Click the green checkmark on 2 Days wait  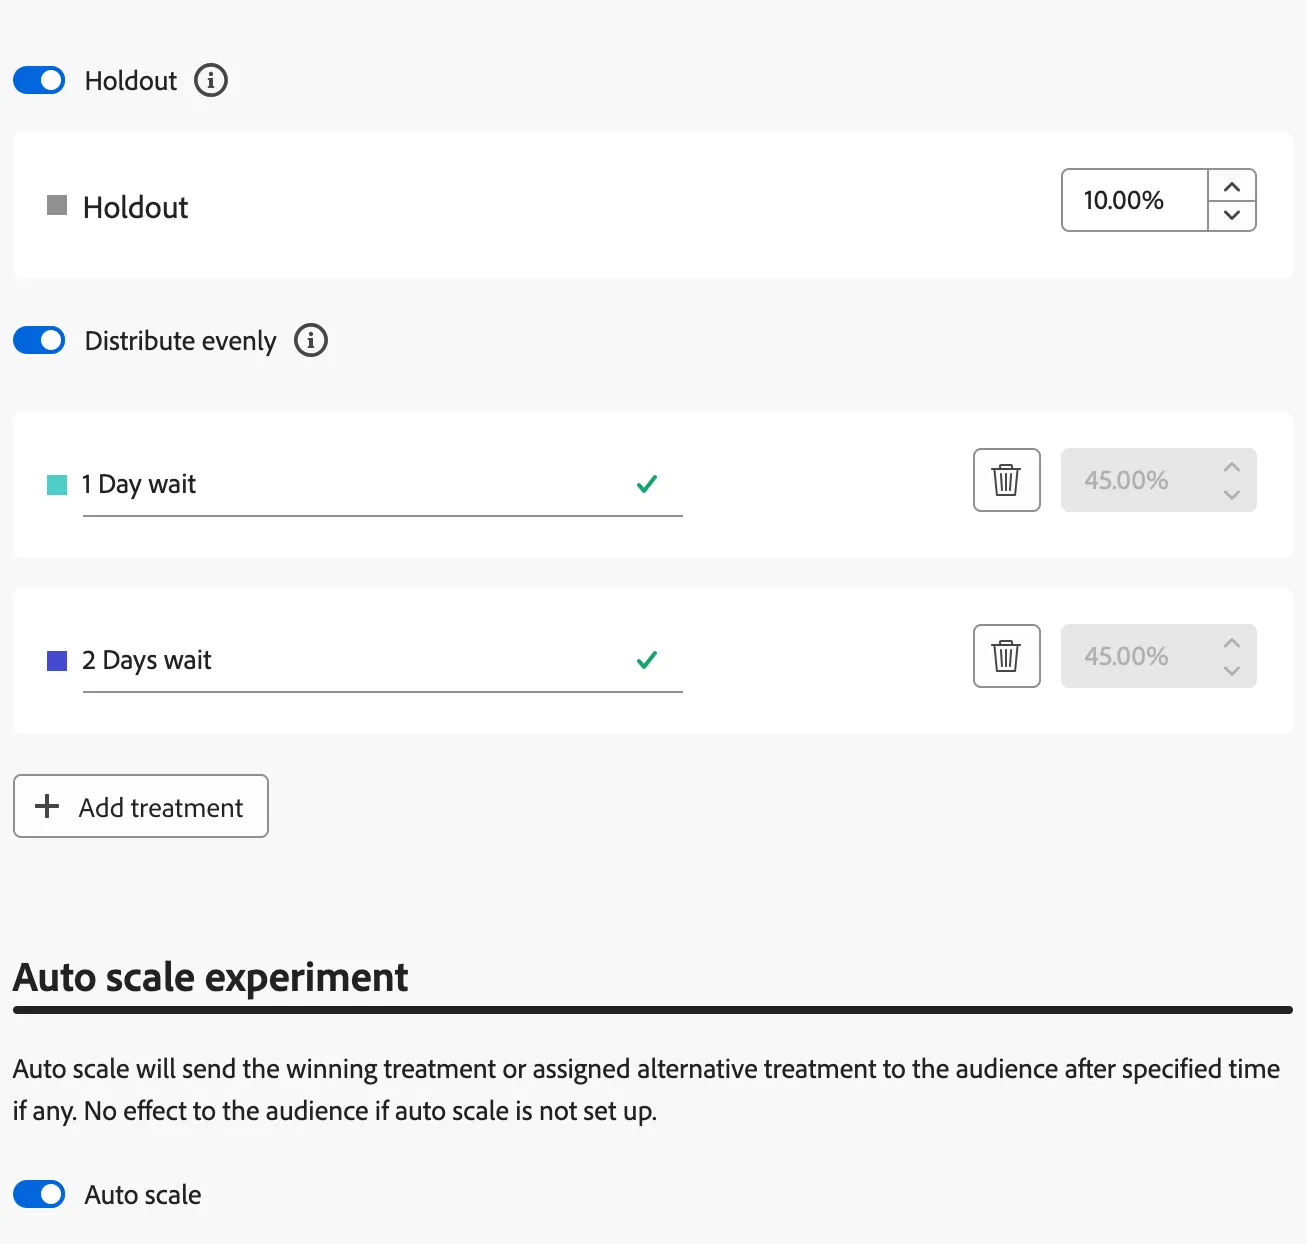click(x=647, y=660)
